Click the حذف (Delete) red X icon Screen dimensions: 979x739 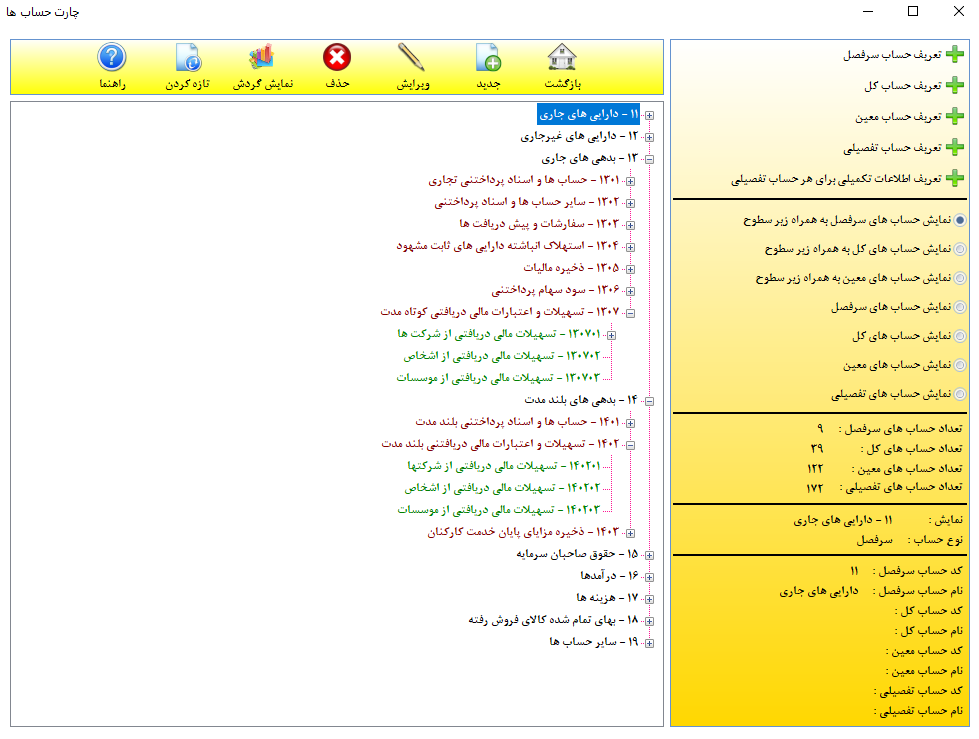(x=337, y=58)
